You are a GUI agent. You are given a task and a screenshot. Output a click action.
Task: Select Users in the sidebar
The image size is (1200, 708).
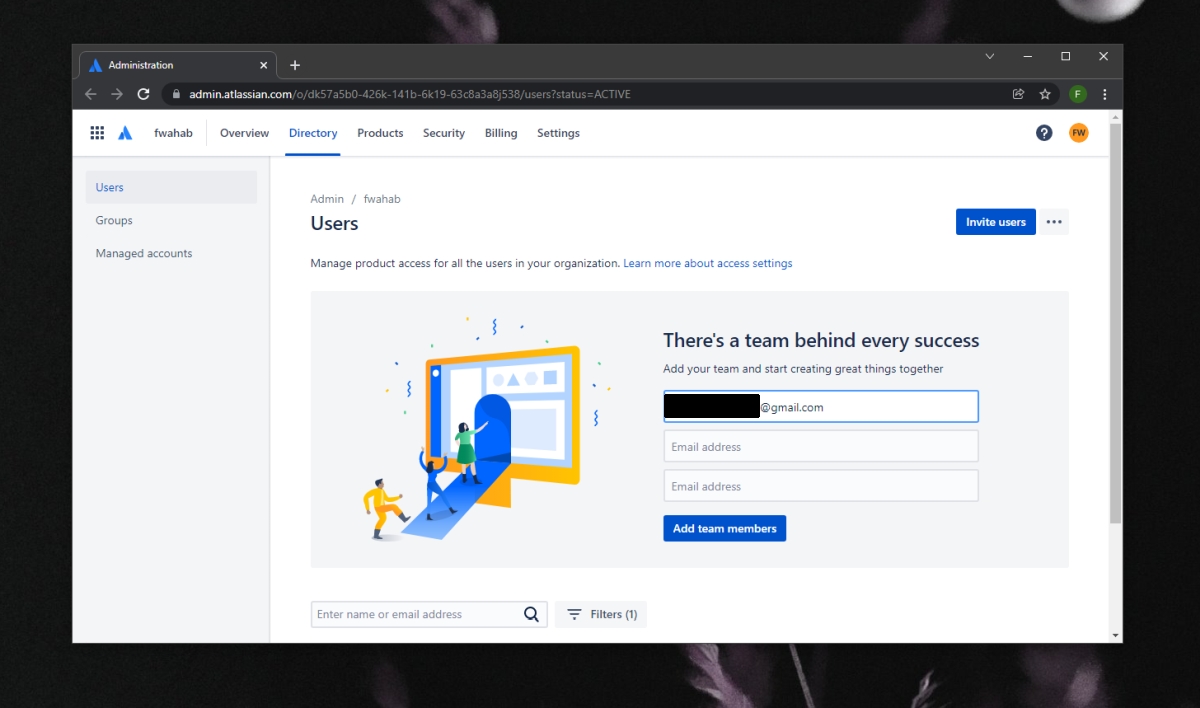[x=171, y=187]
